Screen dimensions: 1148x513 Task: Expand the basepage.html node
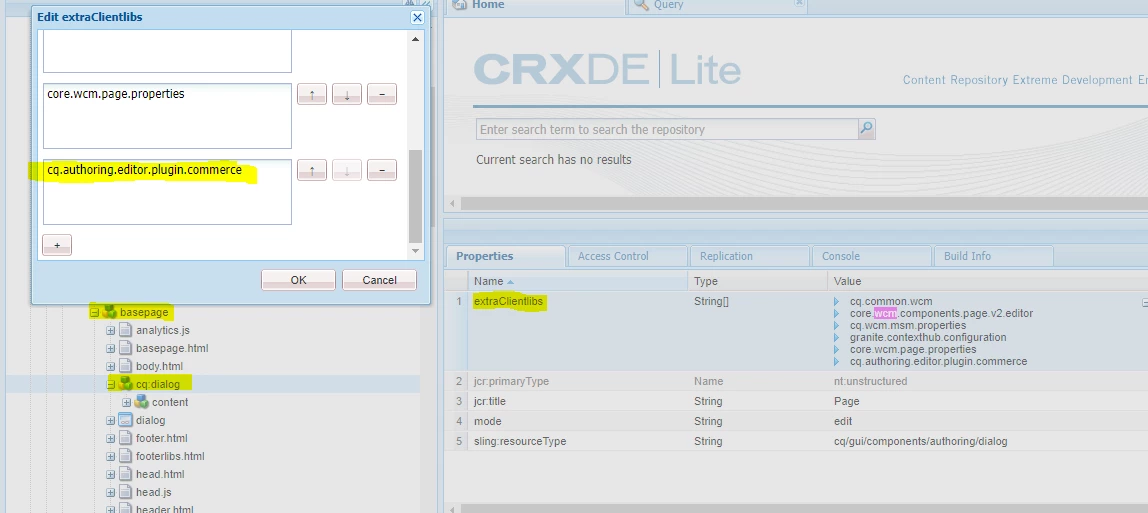[111, 348]
